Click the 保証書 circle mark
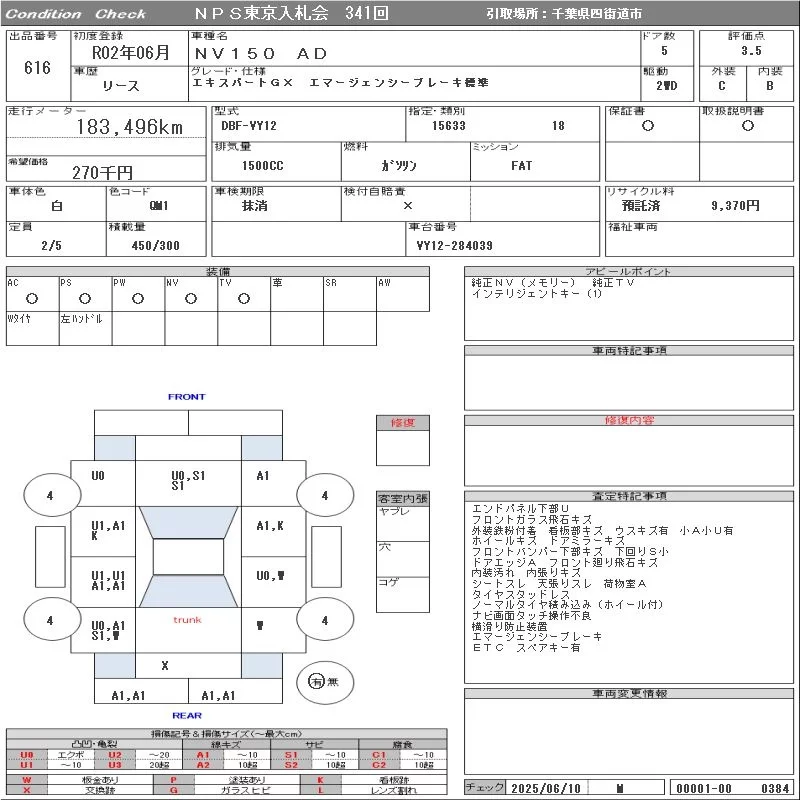This screenshot has width=800, height=800. 648,126
